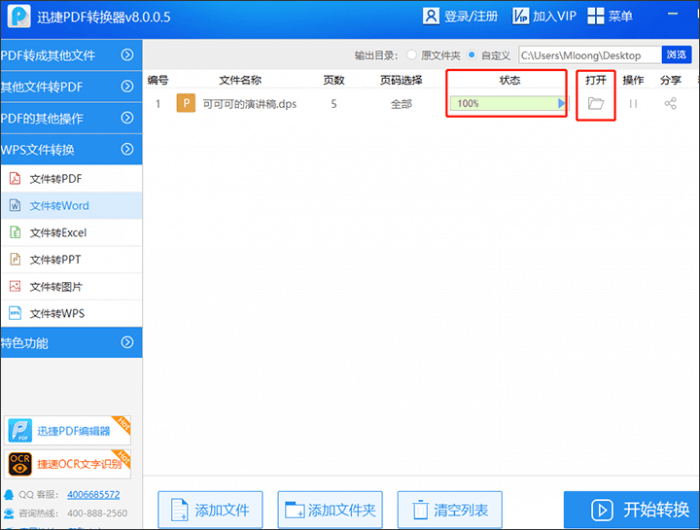
Task: Open 页码选择 全部 for the dps file
Action: 401,104
